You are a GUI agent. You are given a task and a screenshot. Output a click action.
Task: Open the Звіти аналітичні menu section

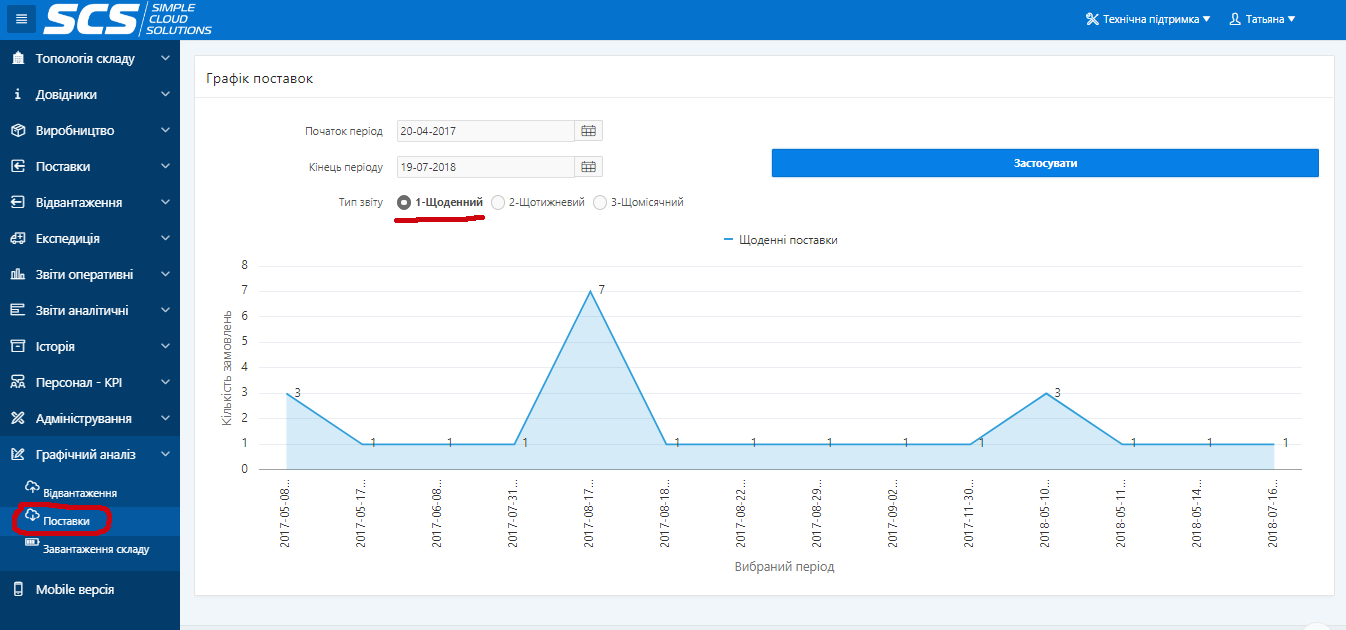pyautogui.click(x=90, y=311)
